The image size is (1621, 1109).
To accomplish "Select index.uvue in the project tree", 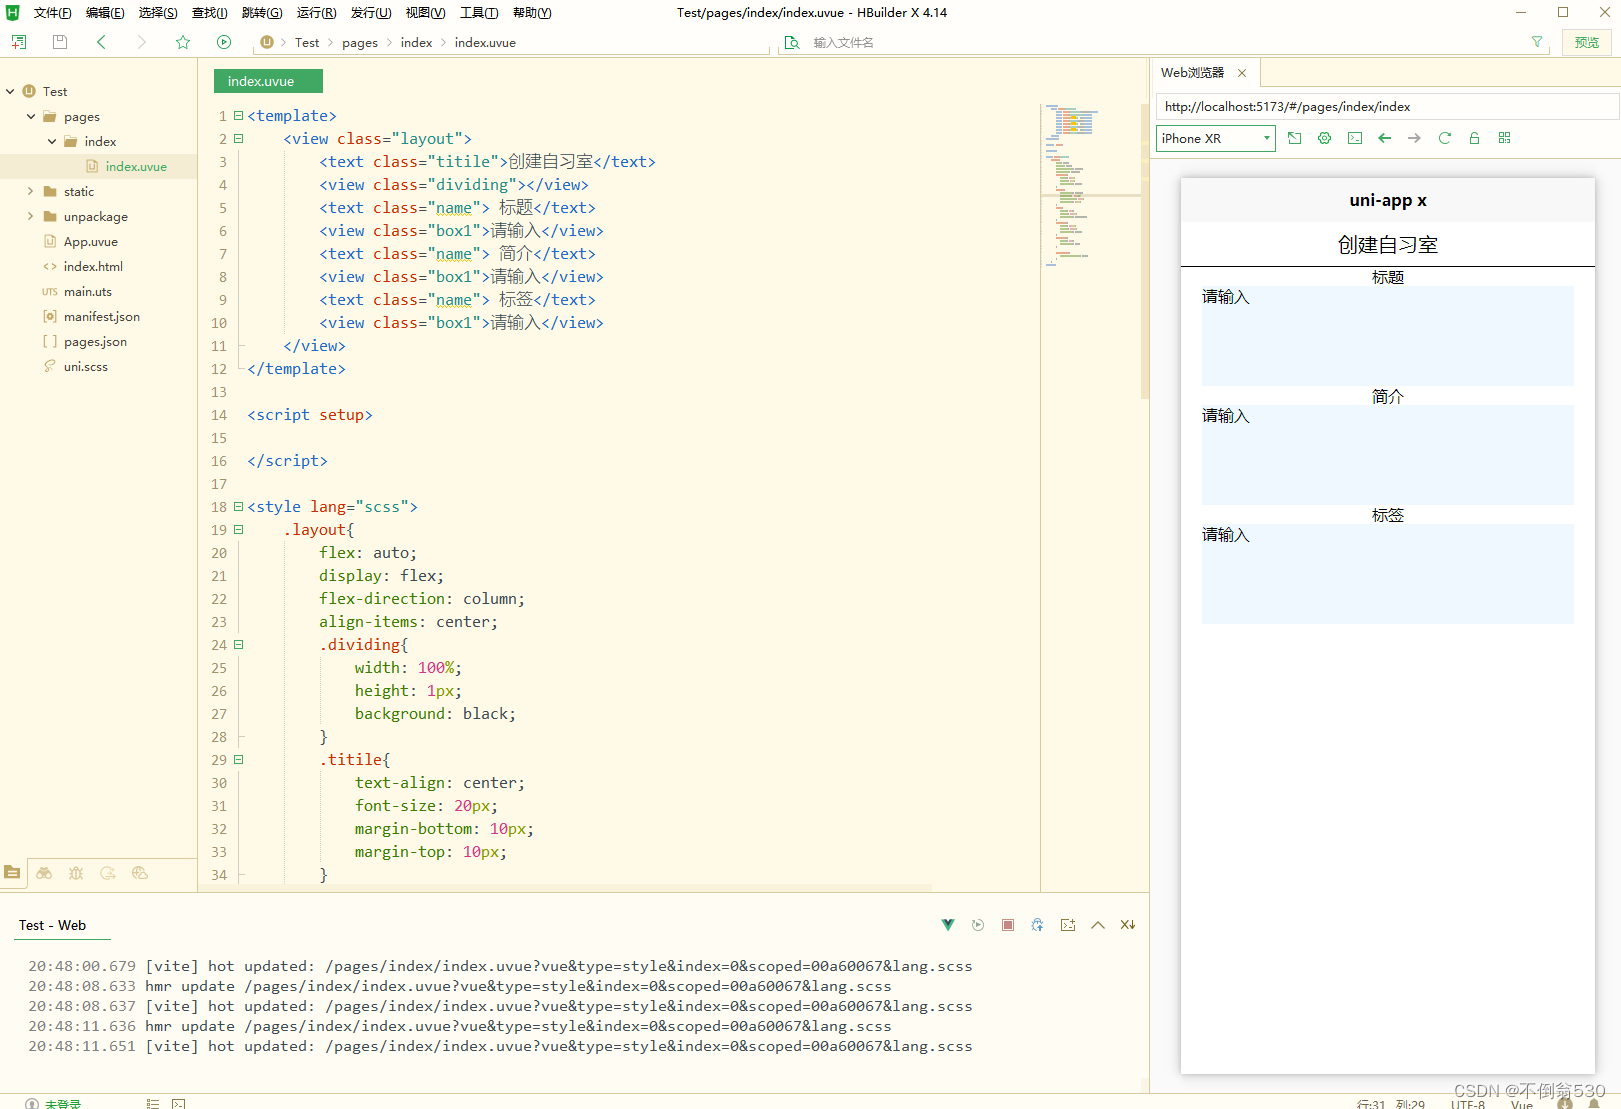I will point(136,167).
